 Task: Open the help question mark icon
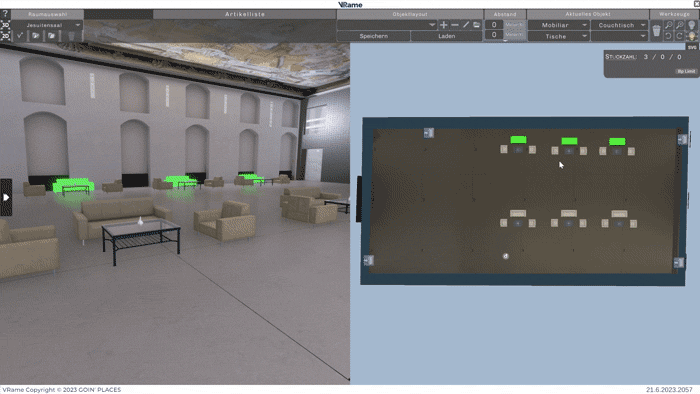tap(5, 14)
